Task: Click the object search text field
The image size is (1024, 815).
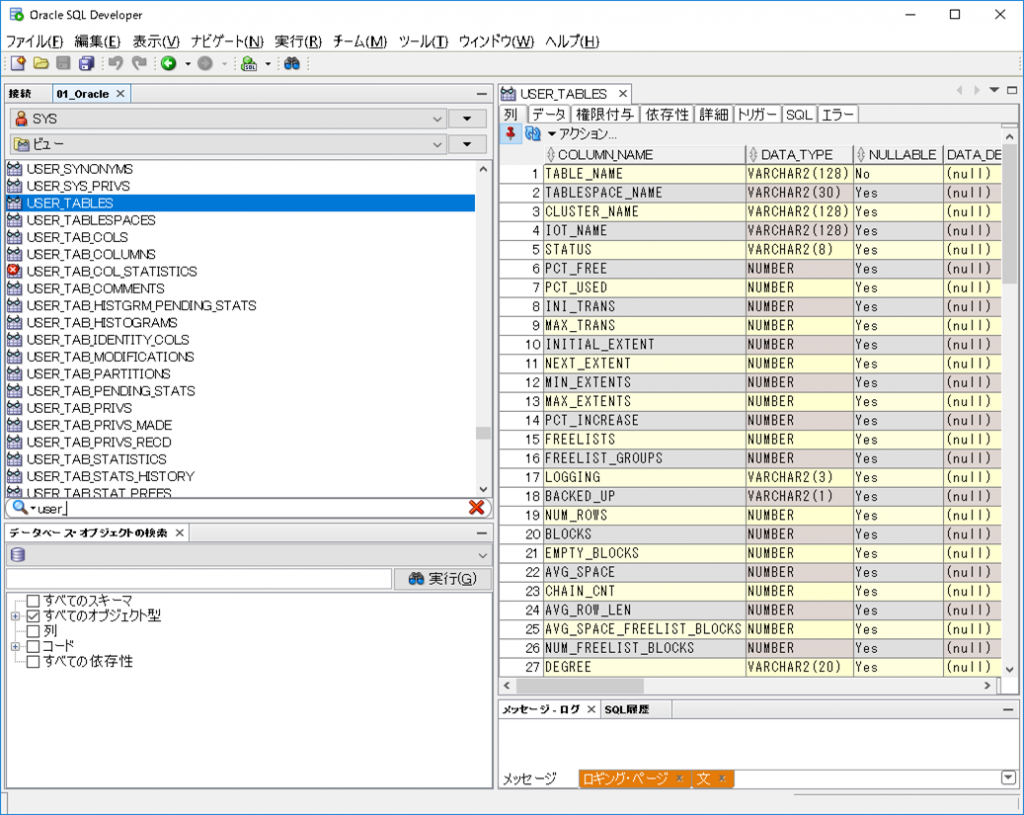Action: pos(199,579)
